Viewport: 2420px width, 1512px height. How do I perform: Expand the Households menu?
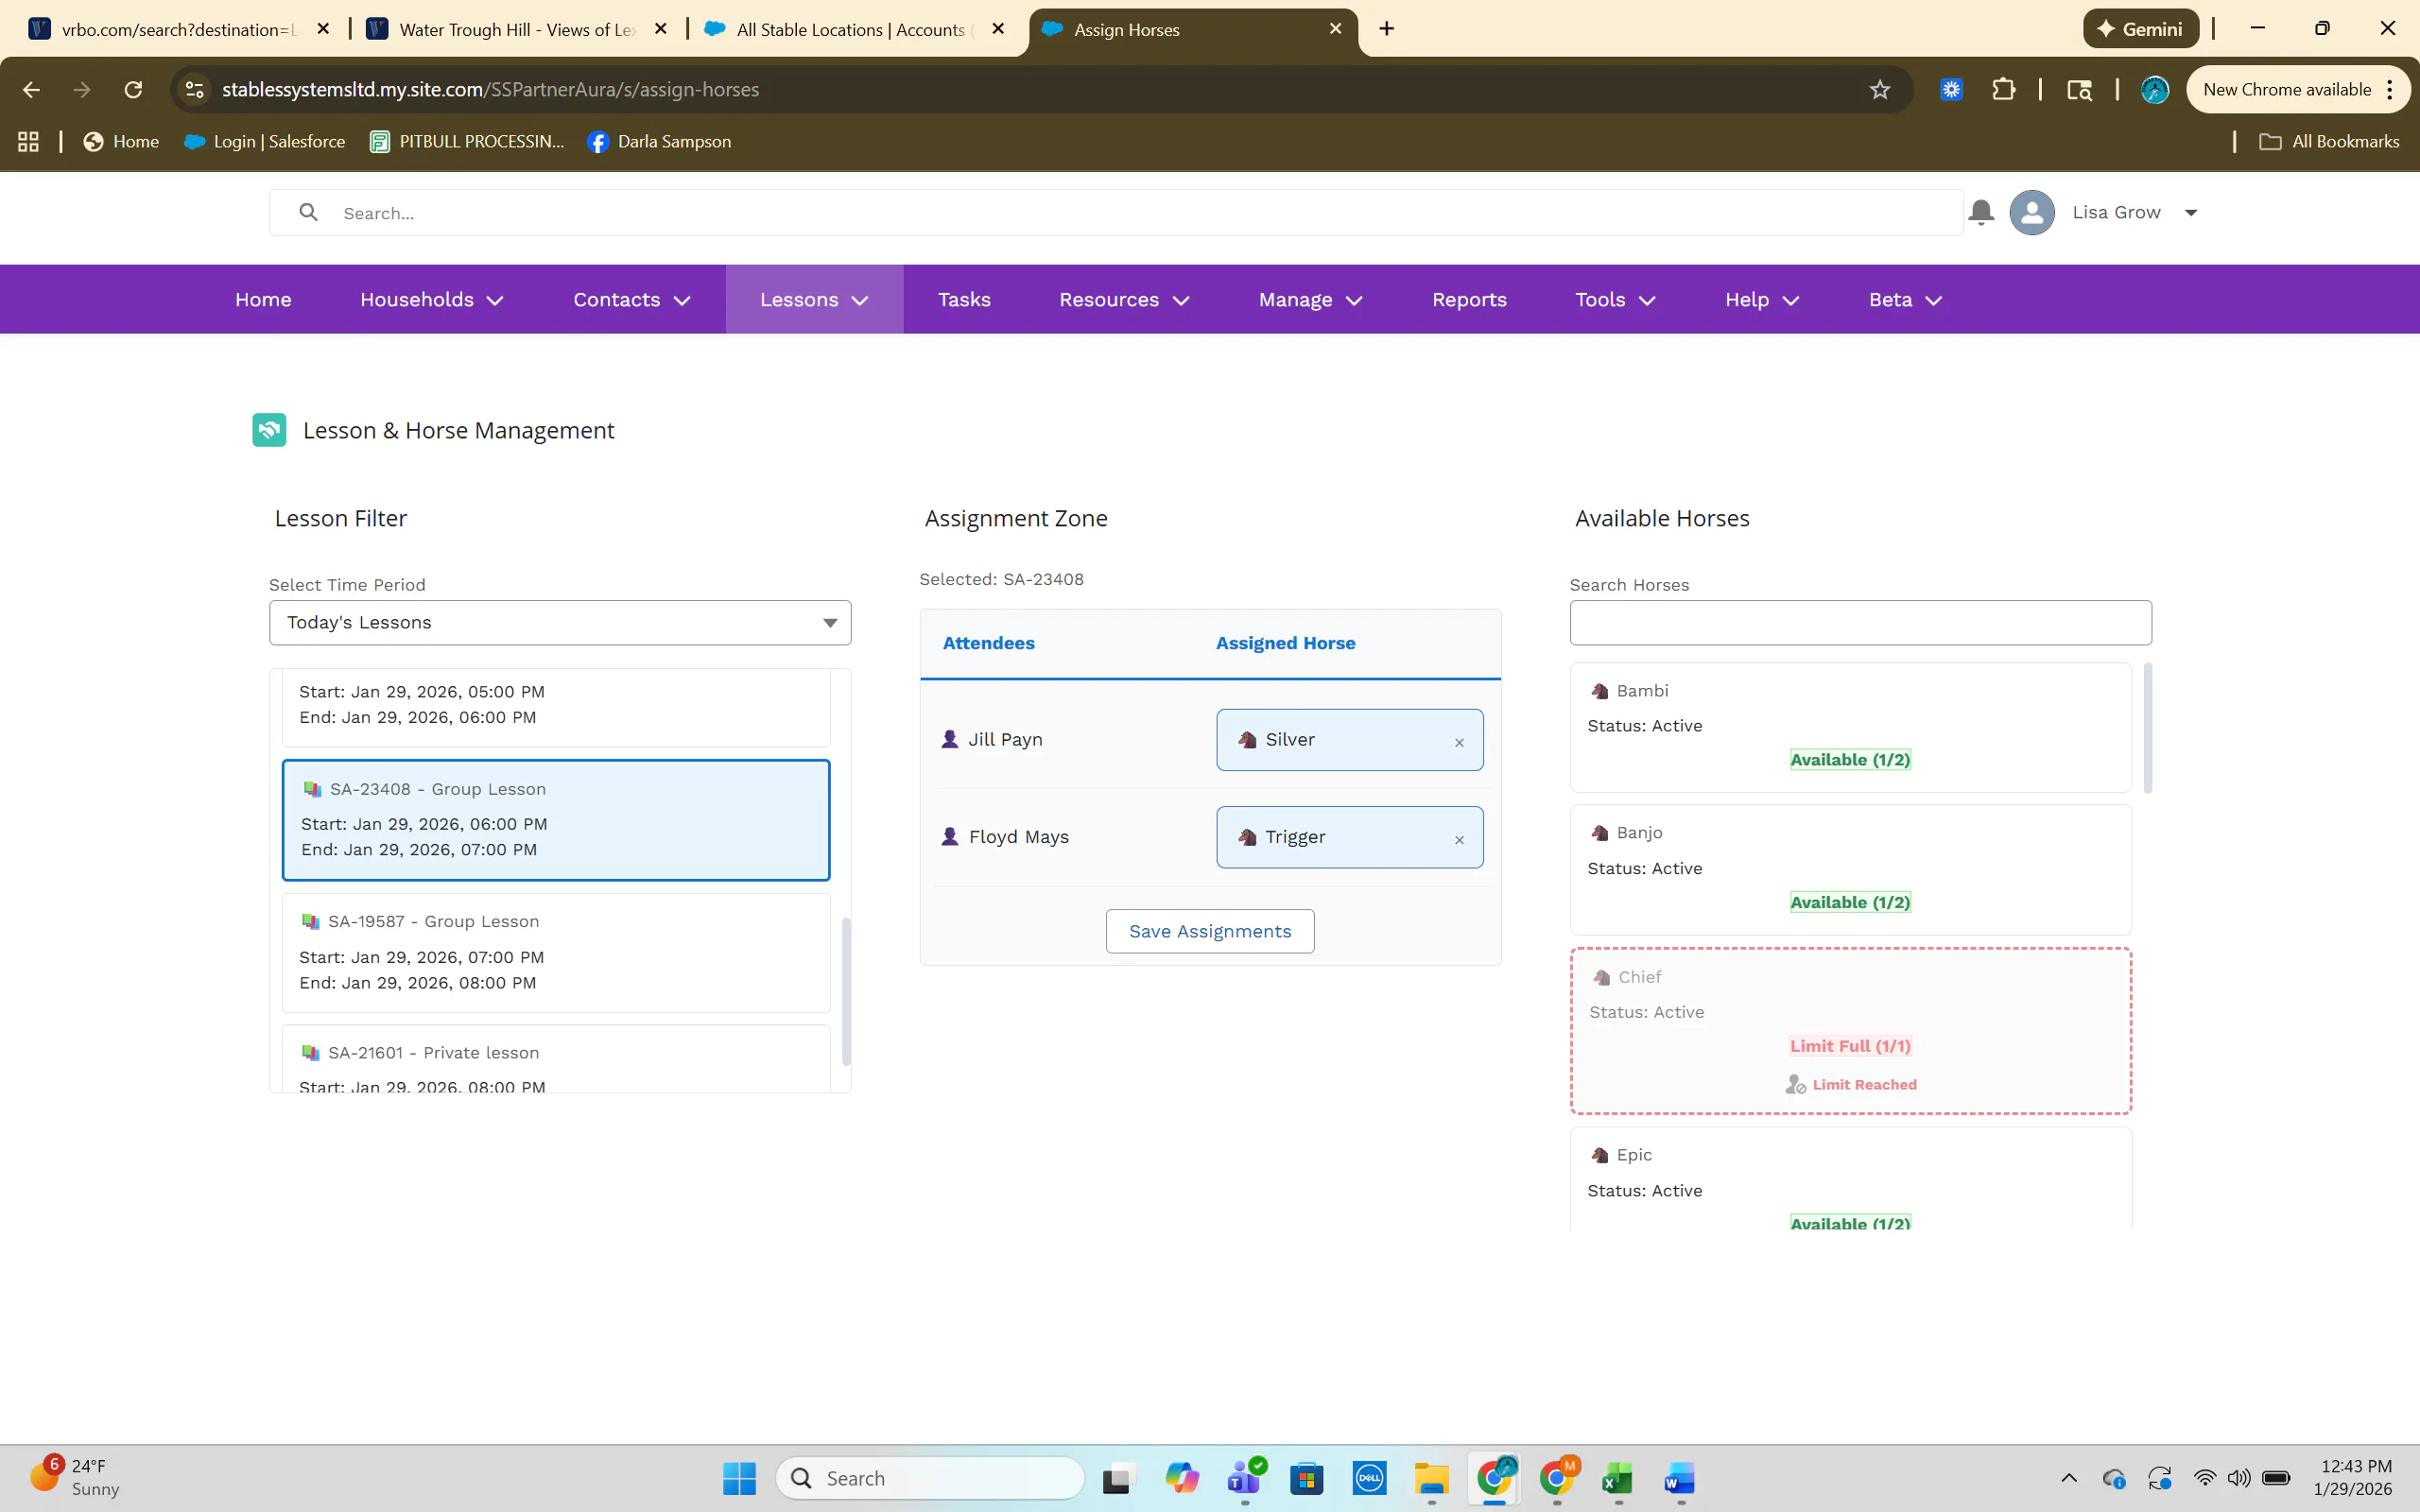431,299
